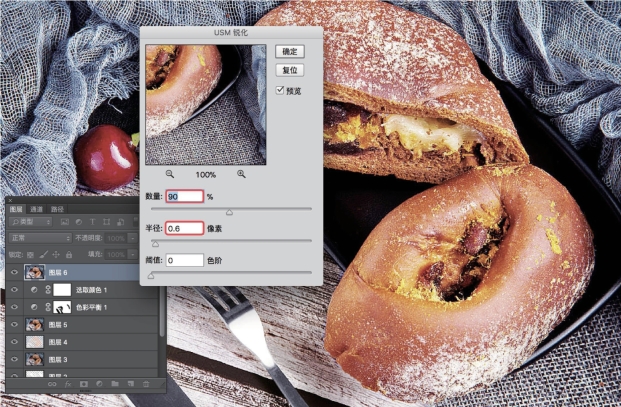Select the 色彩平衡 1 layer name
Image resolution: width=621 pixels, height=407 pixels.
click(x=91, y=308)
